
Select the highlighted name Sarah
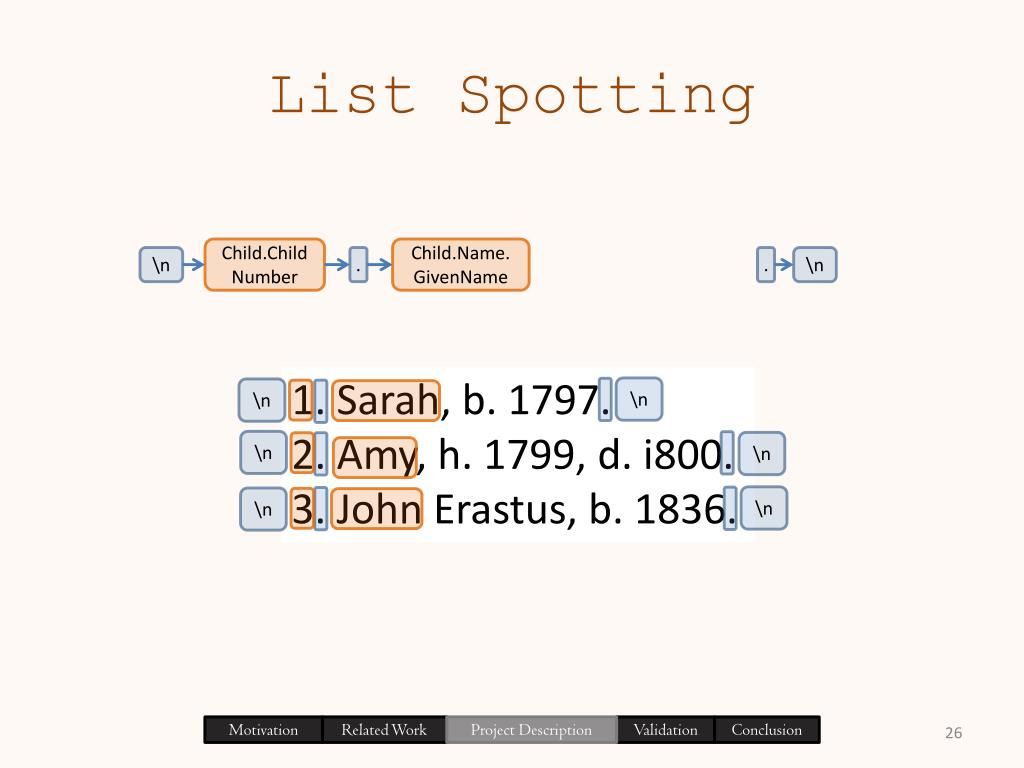pyautogui.click(x=386, y=400)
